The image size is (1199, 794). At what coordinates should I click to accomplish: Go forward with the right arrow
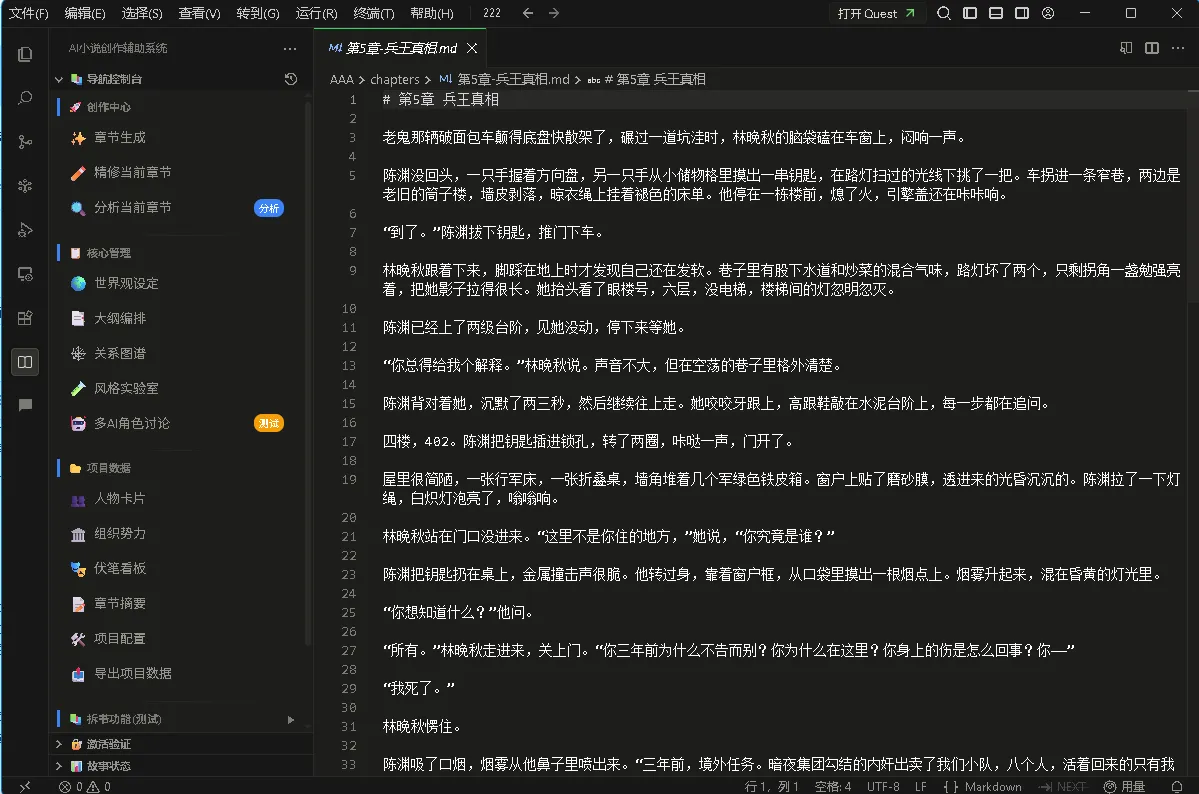pos(554,13)
